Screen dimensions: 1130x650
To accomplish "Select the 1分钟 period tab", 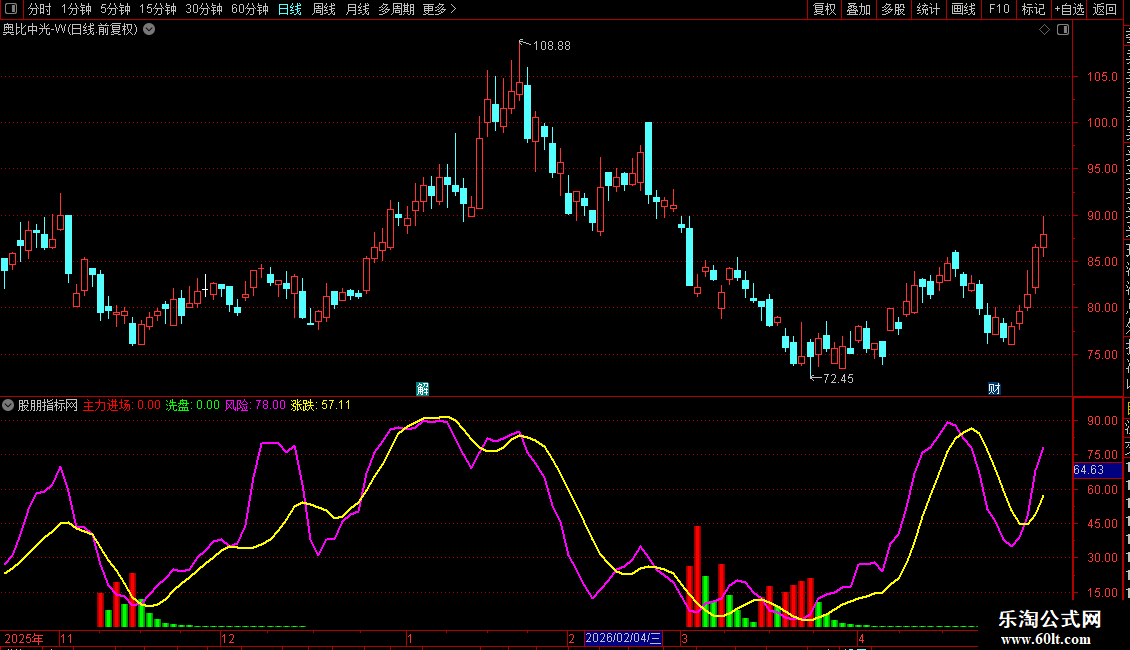I will [76, 9].
